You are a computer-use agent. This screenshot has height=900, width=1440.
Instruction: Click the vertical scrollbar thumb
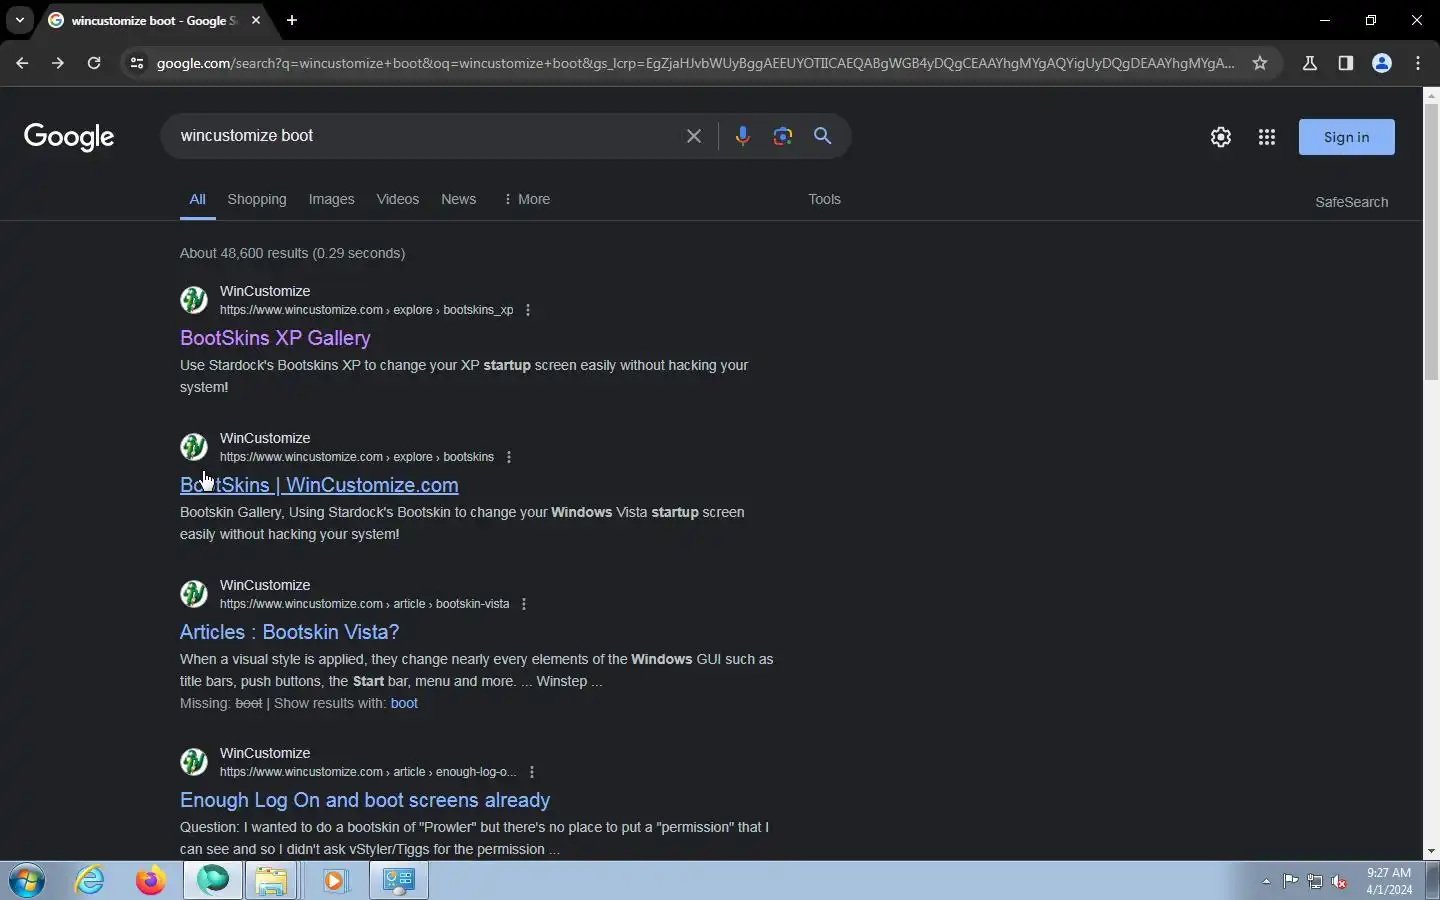pyautogui.click(x=1431, y=240)
